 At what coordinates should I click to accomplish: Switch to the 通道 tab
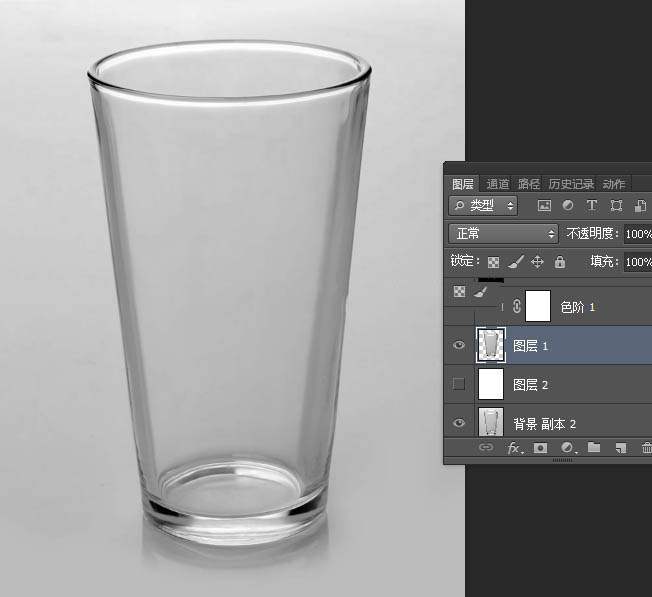(x=497, y=184)
